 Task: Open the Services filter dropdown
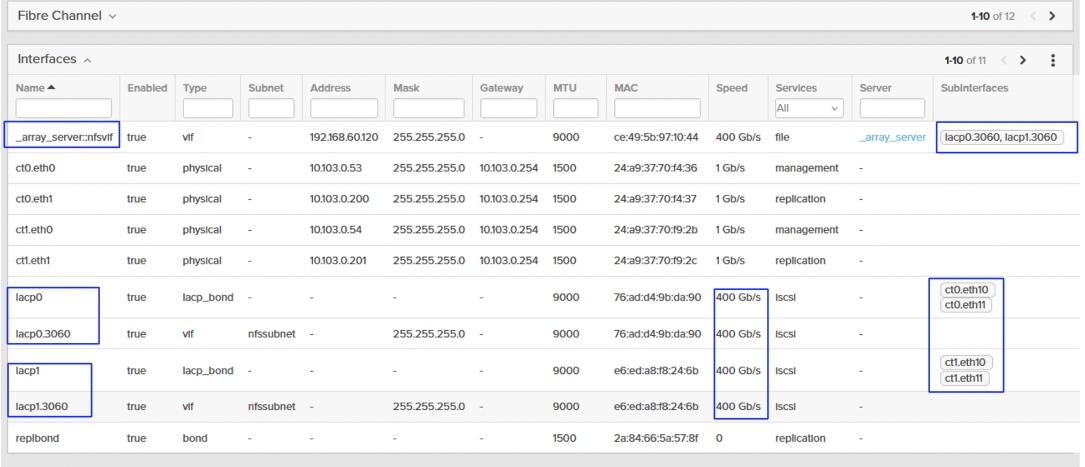(x=808, y=108)
